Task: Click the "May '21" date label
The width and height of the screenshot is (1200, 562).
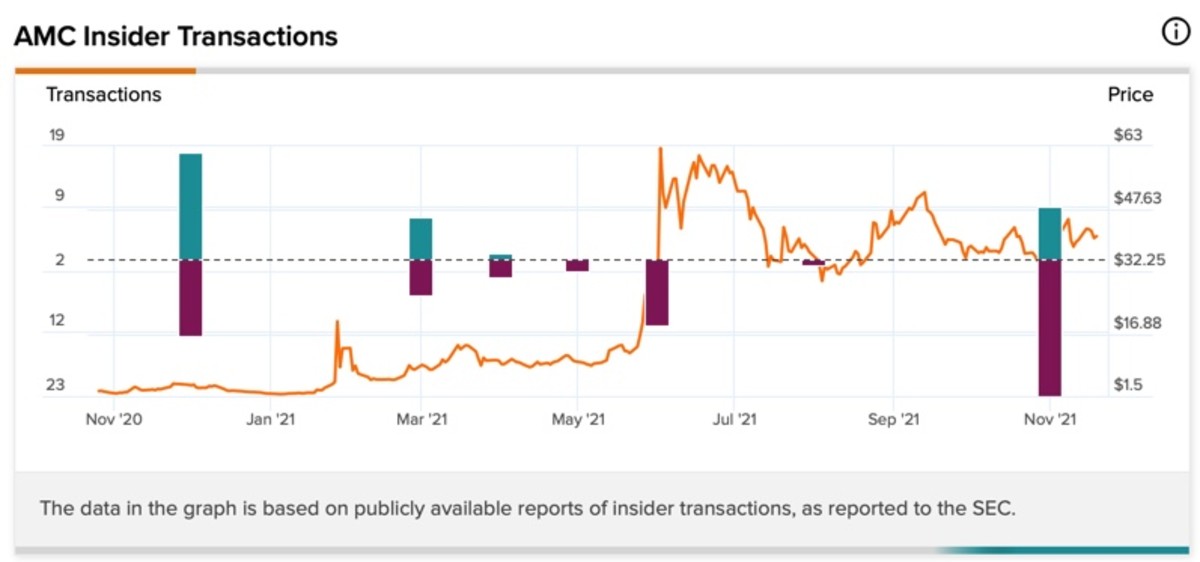Action: click(578, 420)
